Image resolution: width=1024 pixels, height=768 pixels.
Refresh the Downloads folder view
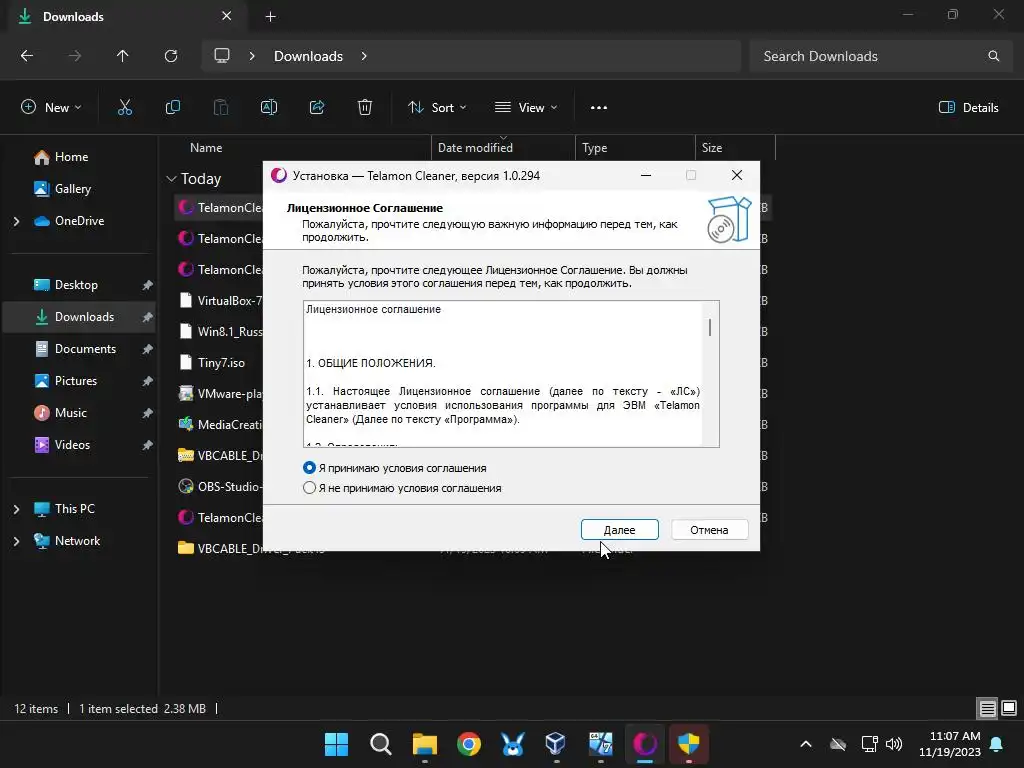tap(171, 56)
